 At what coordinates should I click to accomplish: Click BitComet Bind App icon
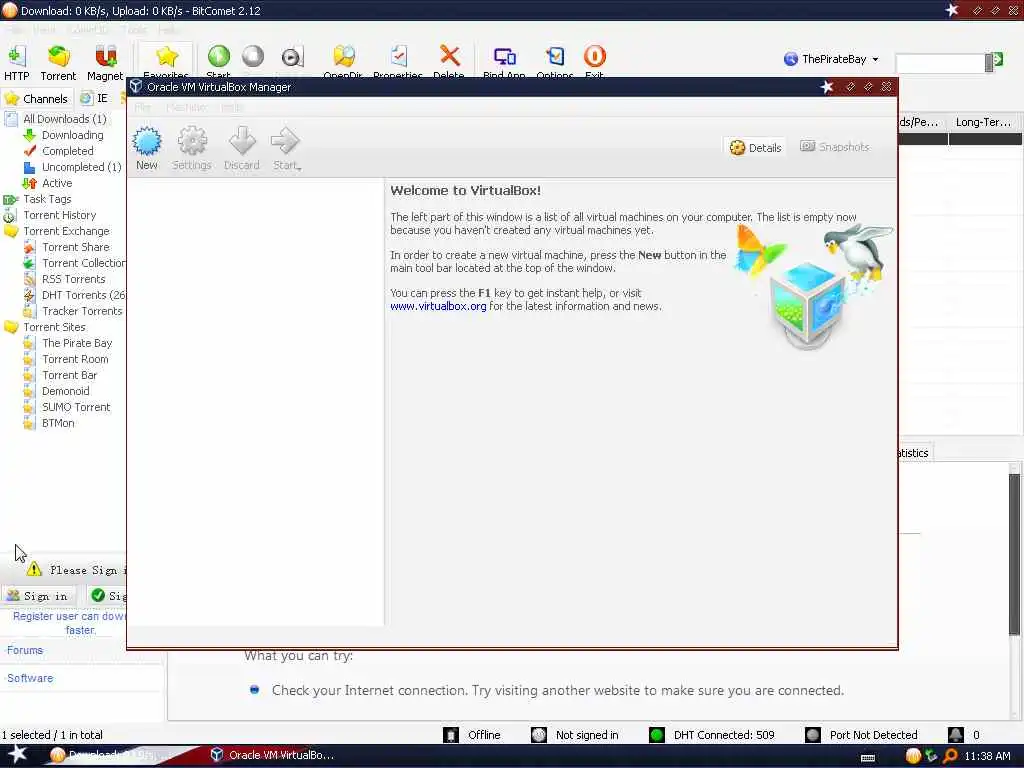click(504, 57)
